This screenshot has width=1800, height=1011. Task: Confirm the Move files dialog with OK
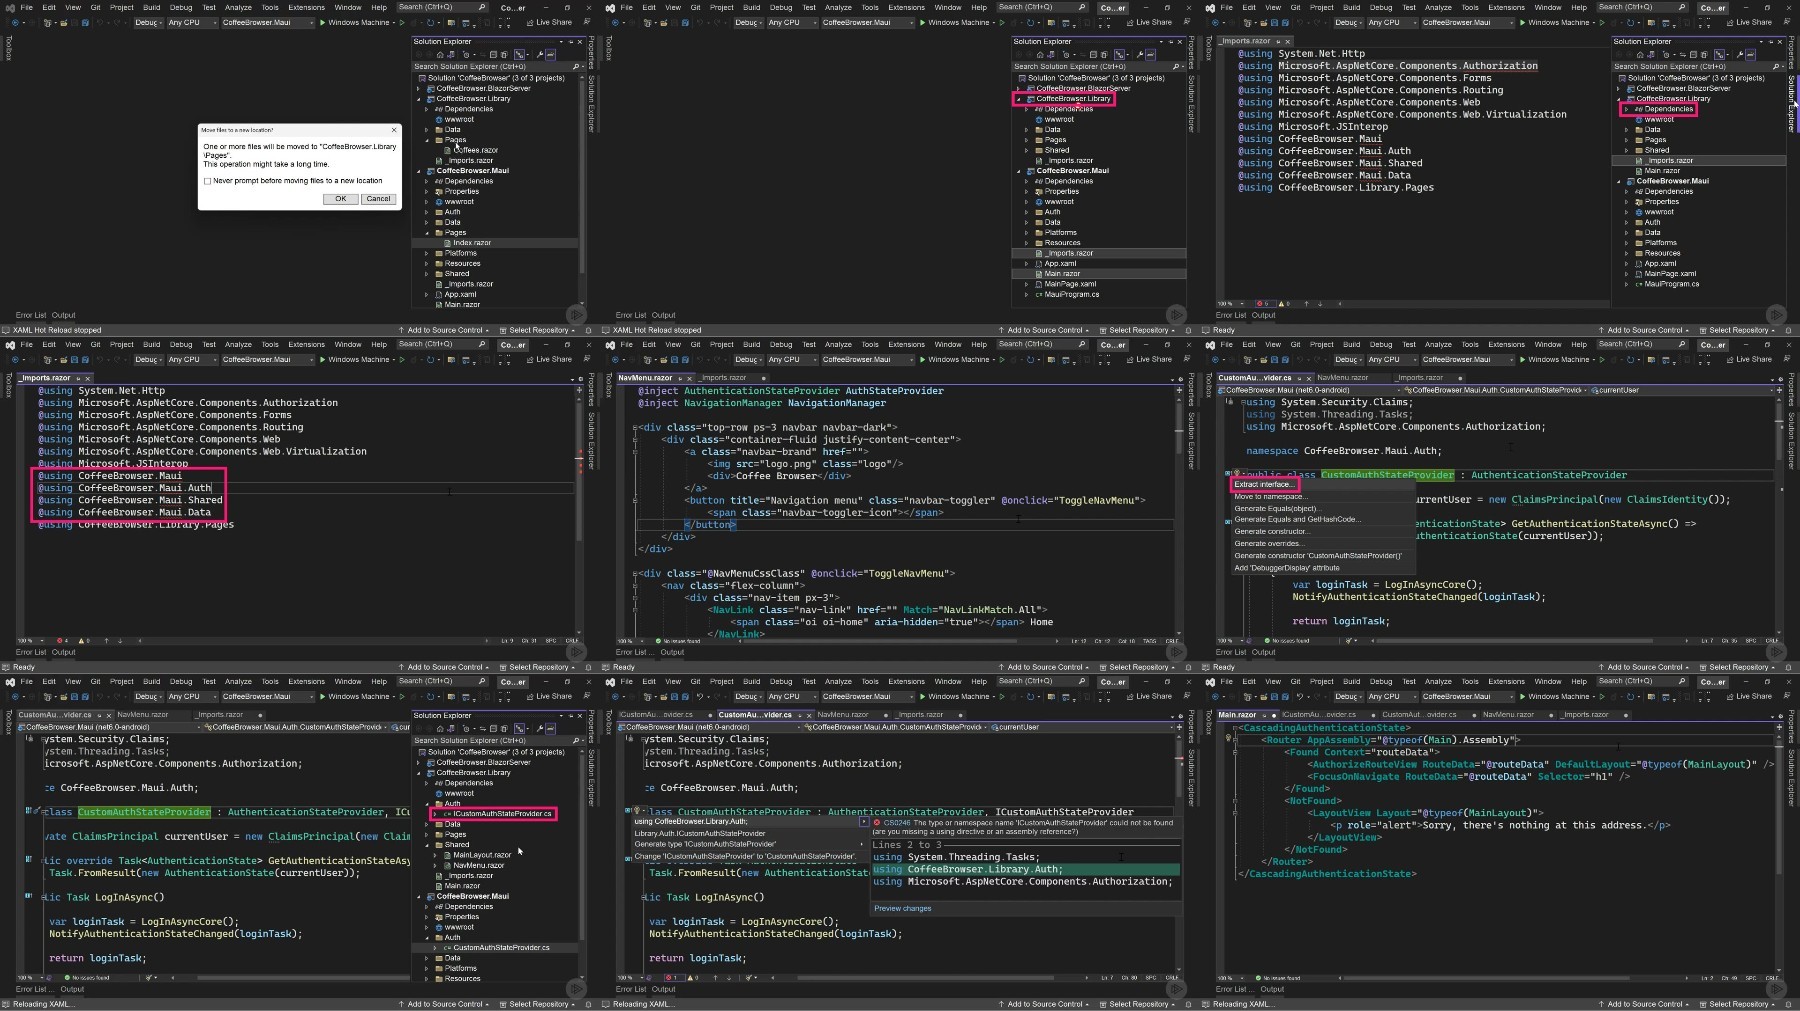pyautogui.click(x=340, y=199)
